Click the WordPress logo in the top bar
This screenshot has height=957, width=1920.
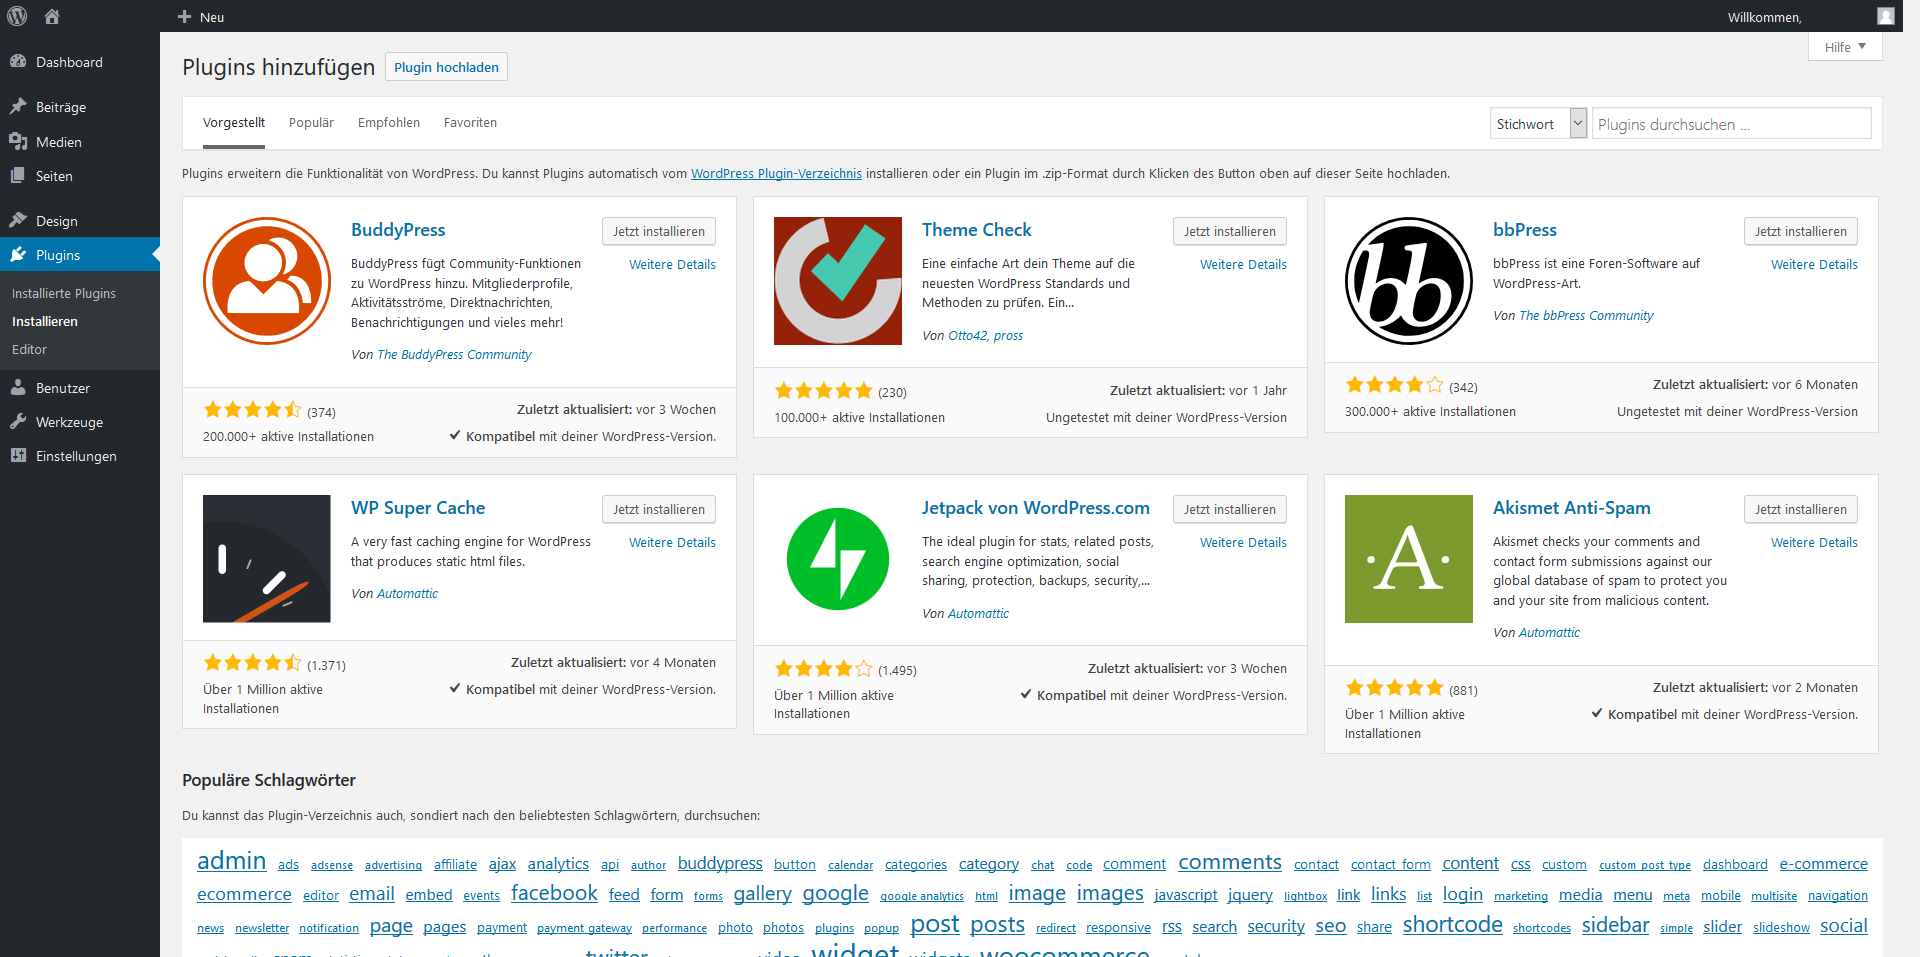pyautogui.click(x=16, y=16)
